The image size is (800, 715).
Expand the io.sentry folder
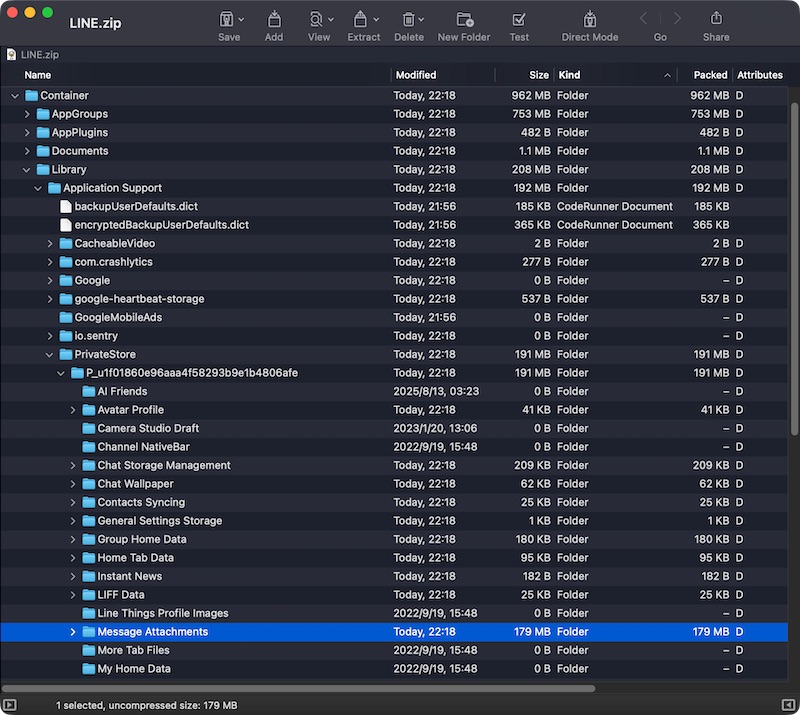[x=50, y=336]
